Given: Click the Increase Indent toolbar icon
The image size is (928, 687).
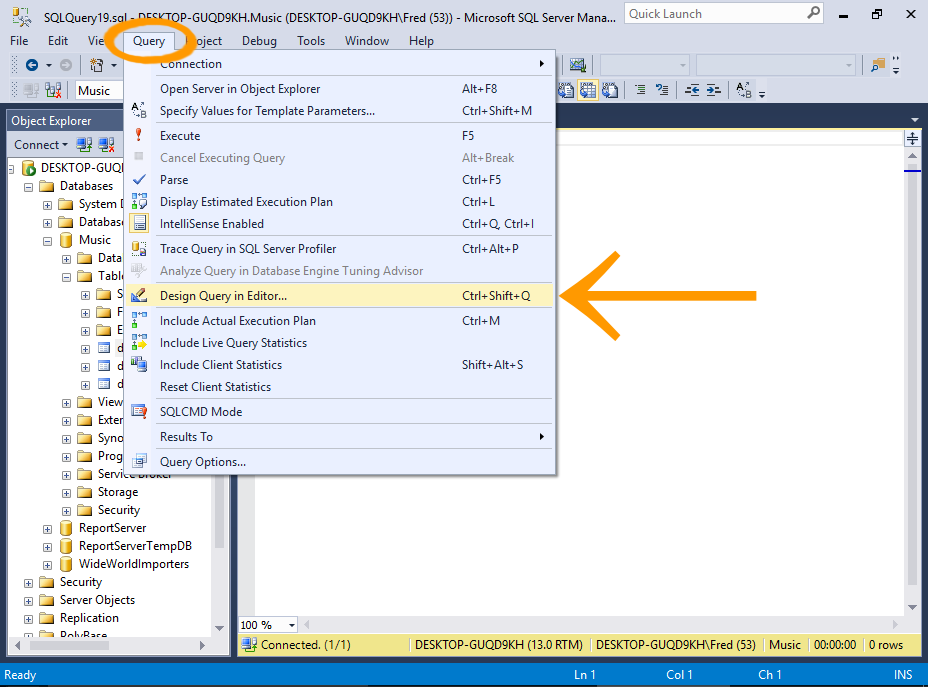Looking at the screenshot, I should 714,90.
